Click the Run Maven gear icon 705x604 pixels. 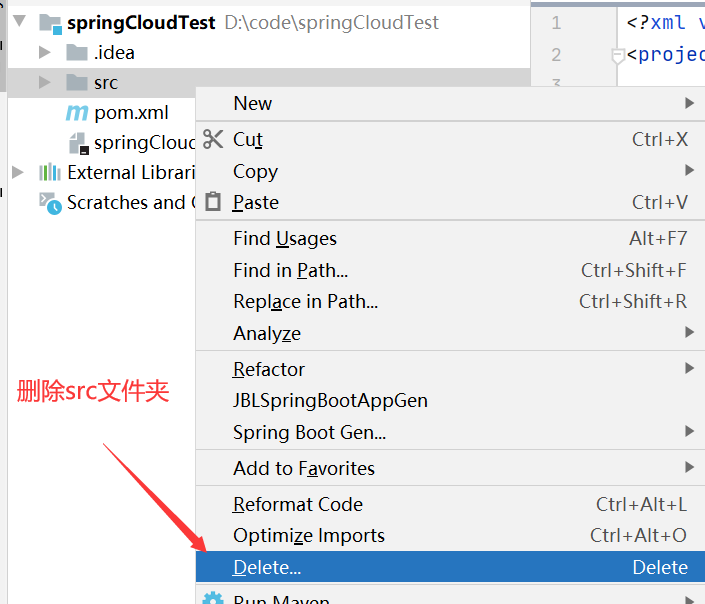click(213, 598)
